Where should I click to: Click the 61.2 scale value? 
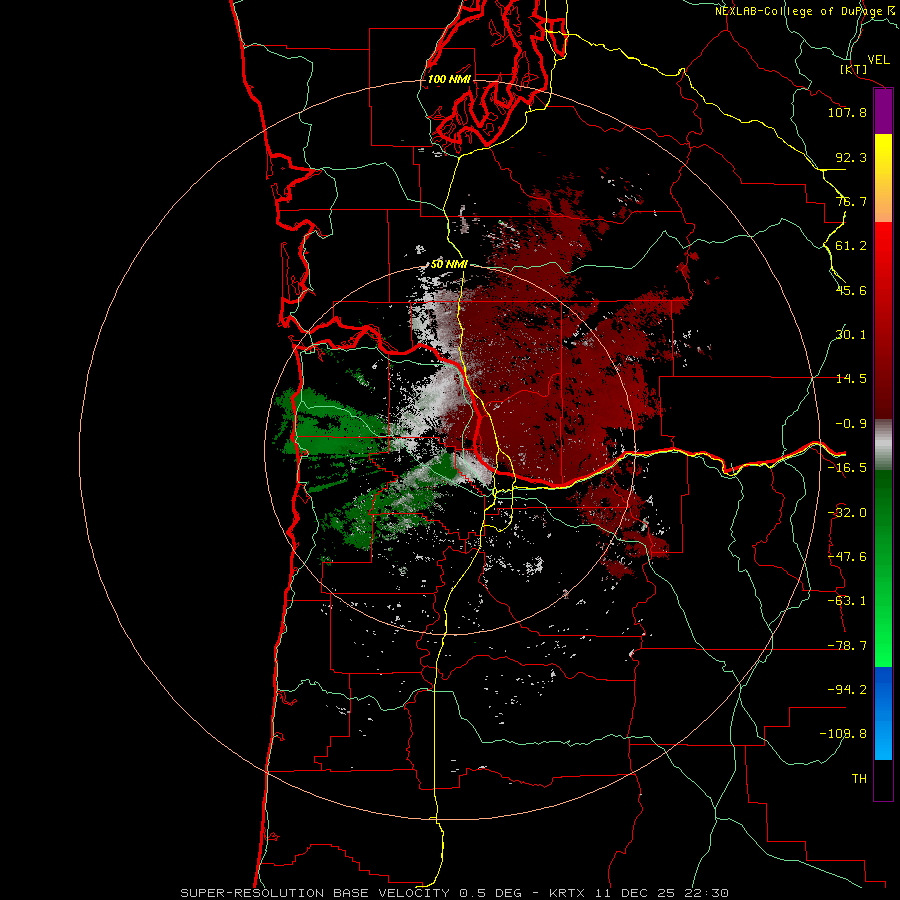pos(851,246)
